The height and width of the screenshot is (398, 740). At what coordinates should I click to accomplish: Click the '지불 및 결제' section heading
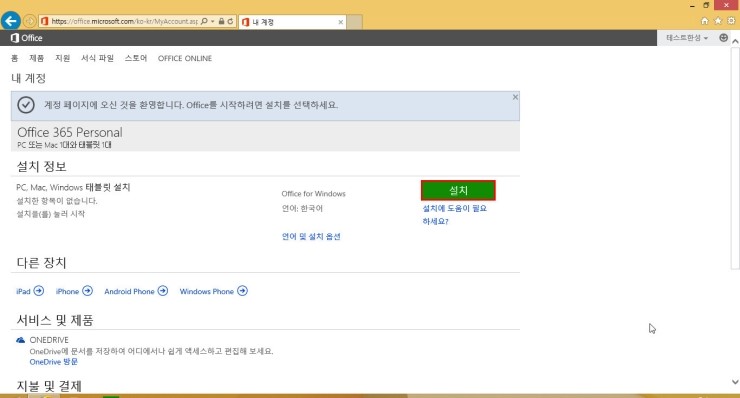(50, 386)
